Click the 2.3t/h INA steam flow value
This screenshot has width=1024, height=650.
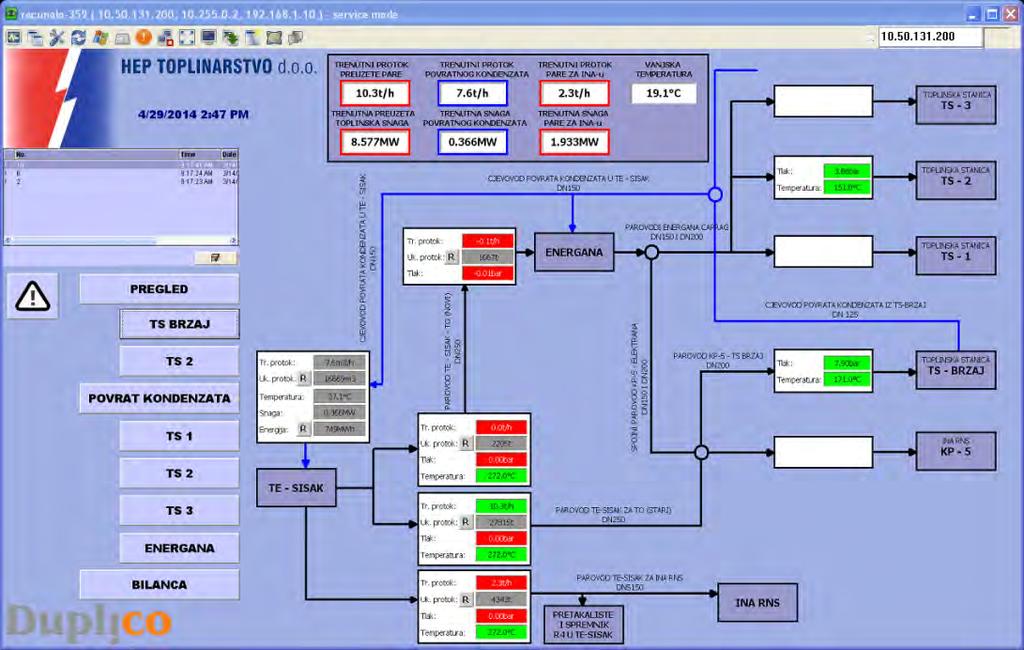tap(574, 93)
